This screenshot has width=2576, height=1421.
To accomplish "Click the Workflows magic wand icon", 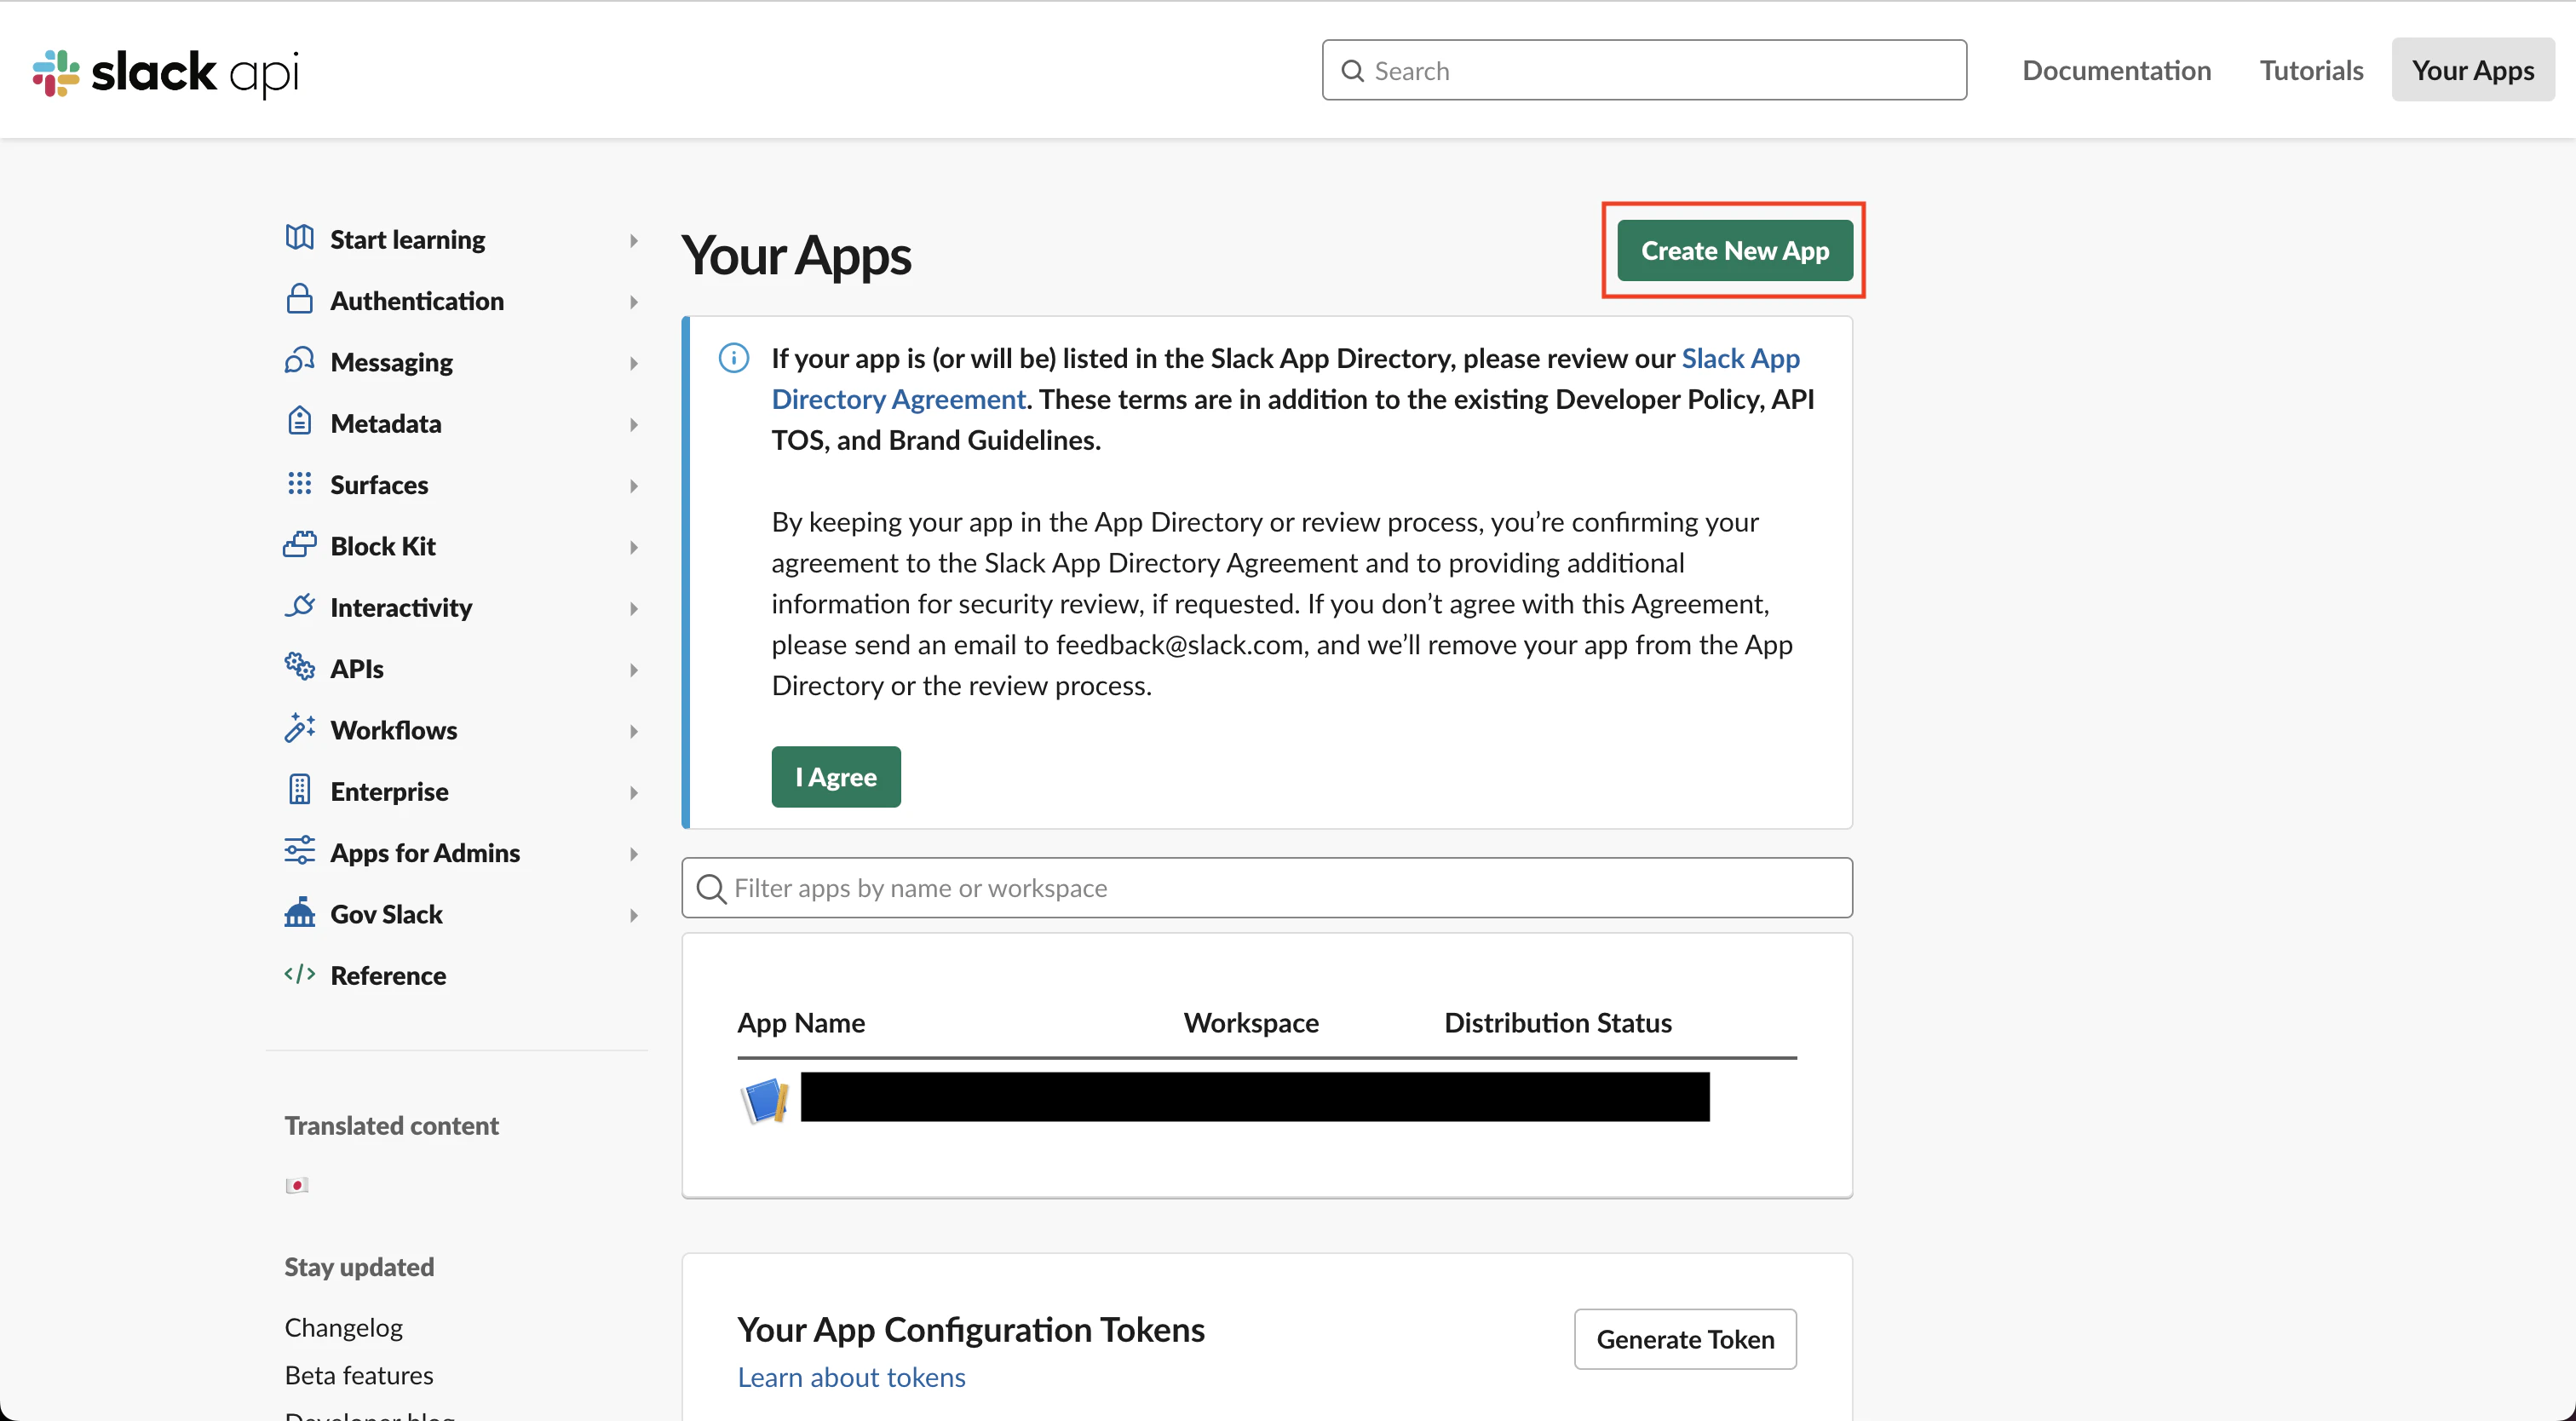I will tap(299, 728).
